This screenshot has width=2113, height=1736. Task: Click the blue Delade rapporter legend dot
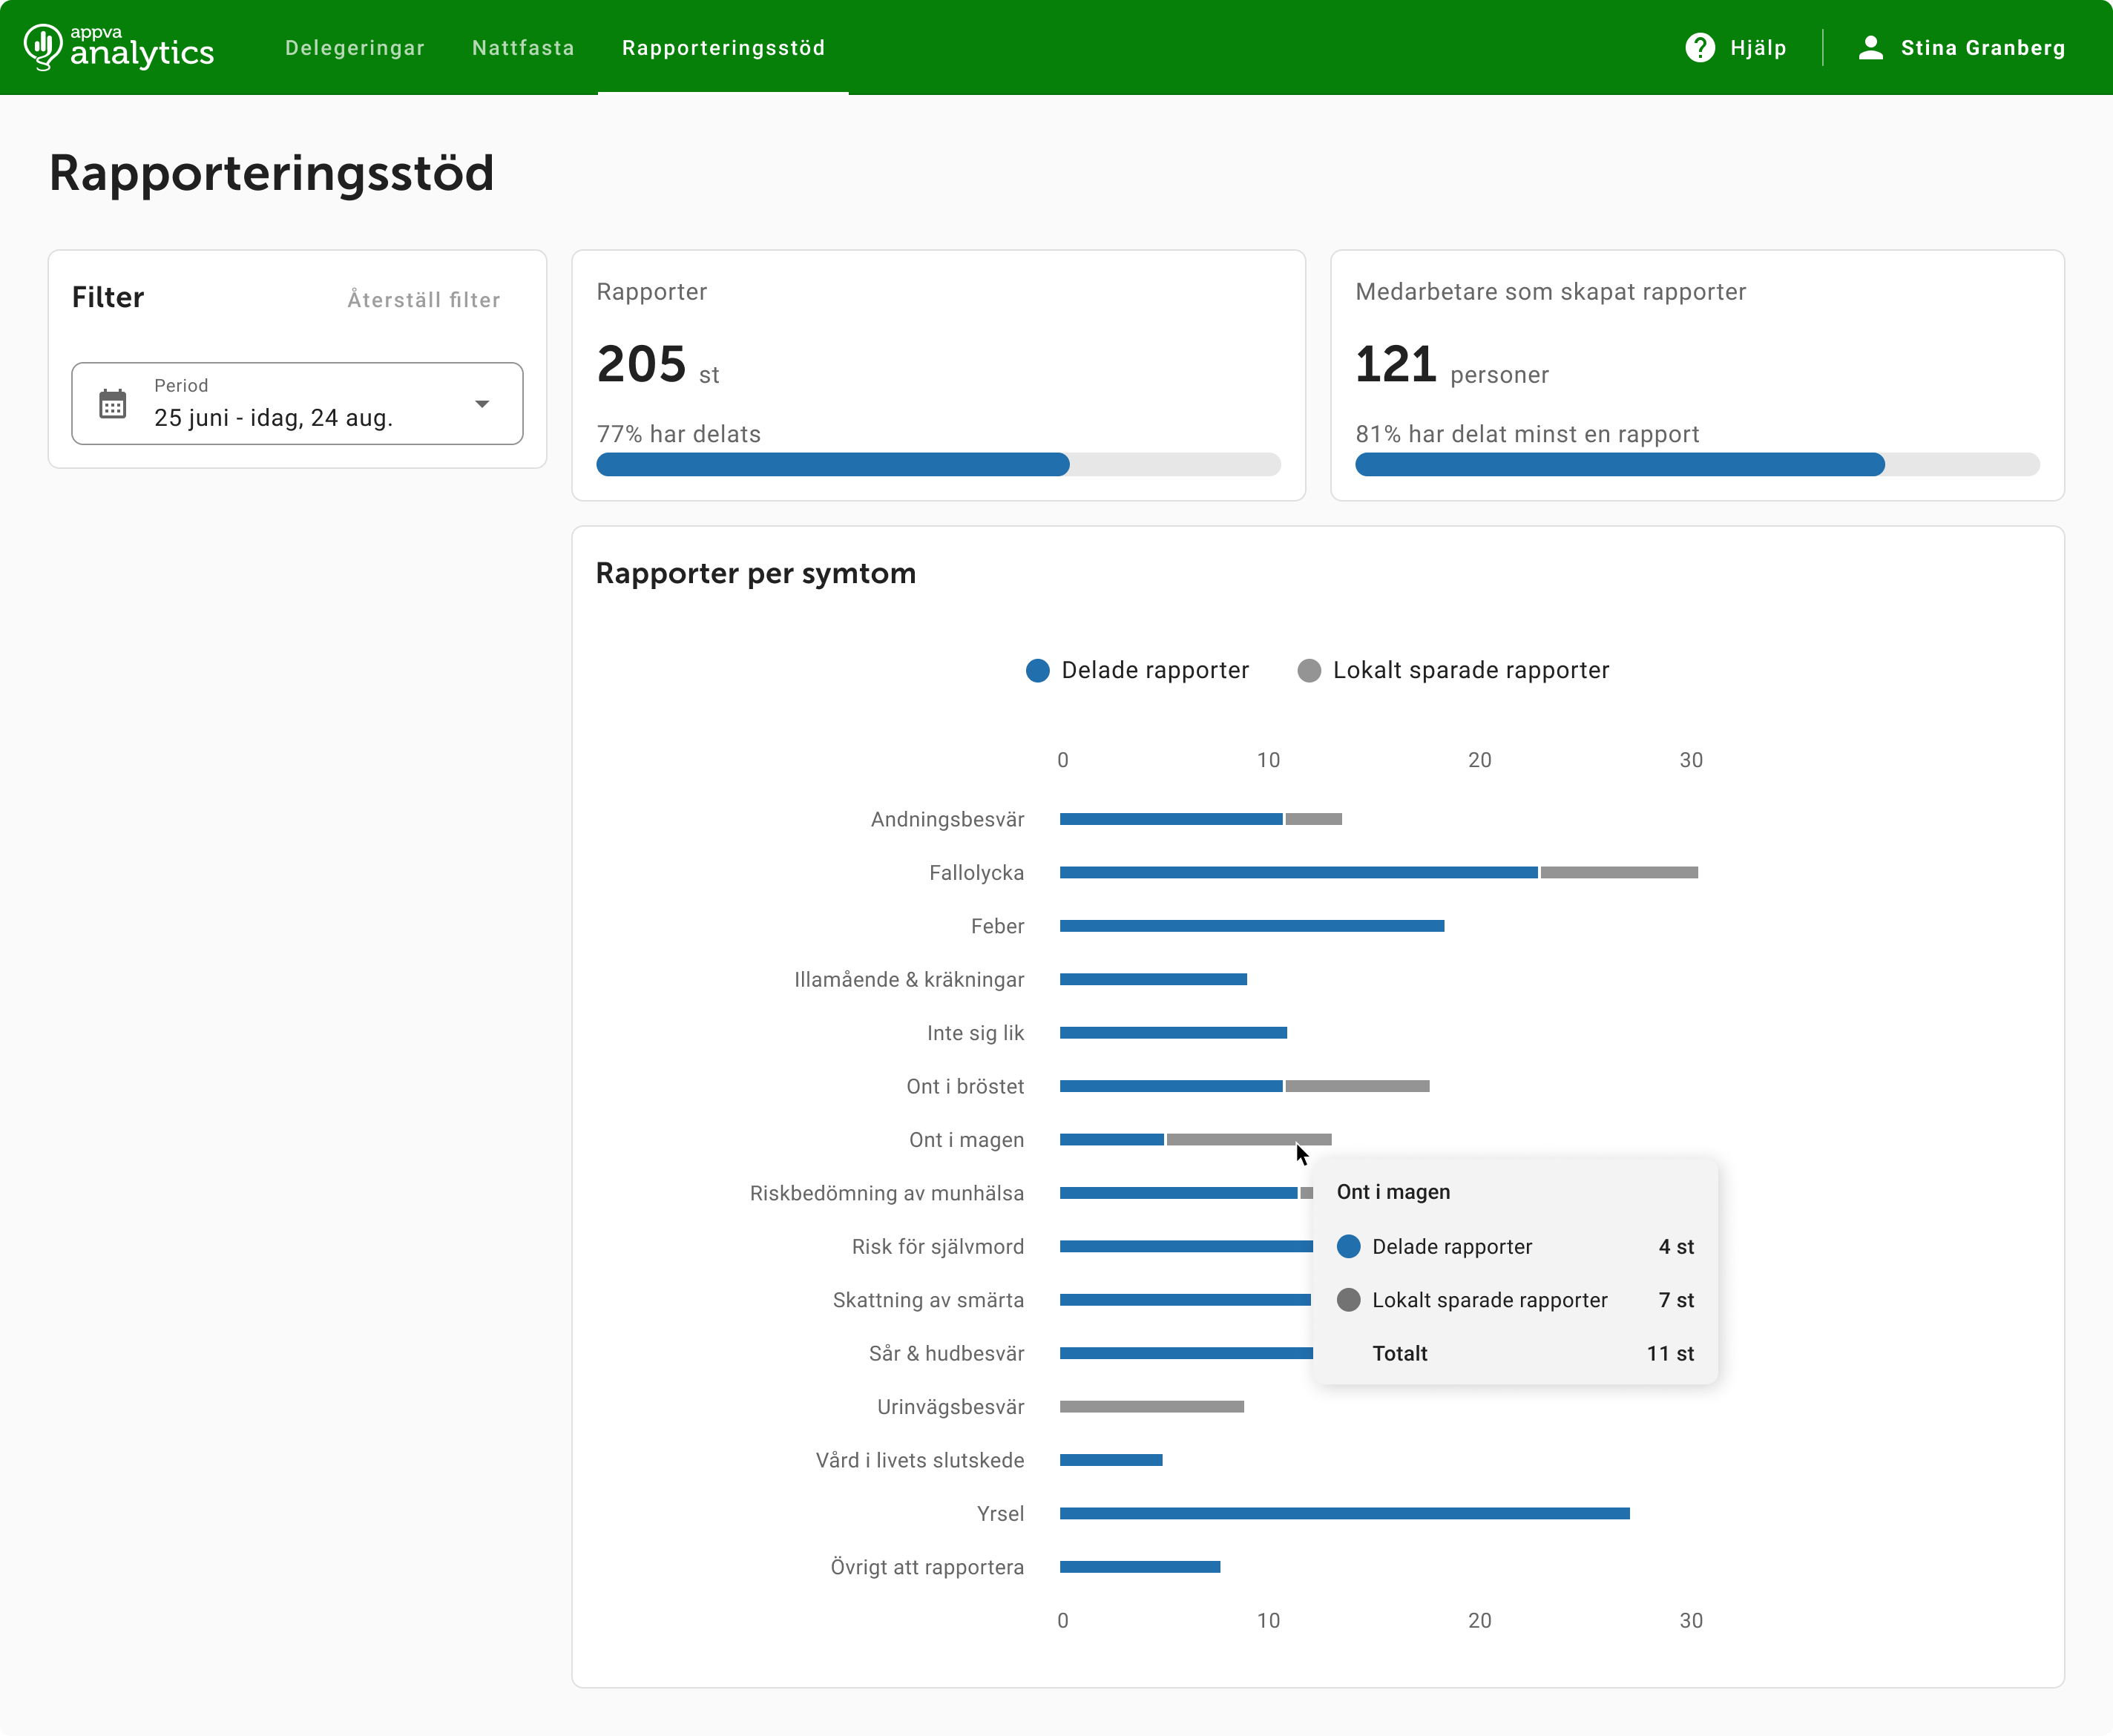[x=1037, y=670]
